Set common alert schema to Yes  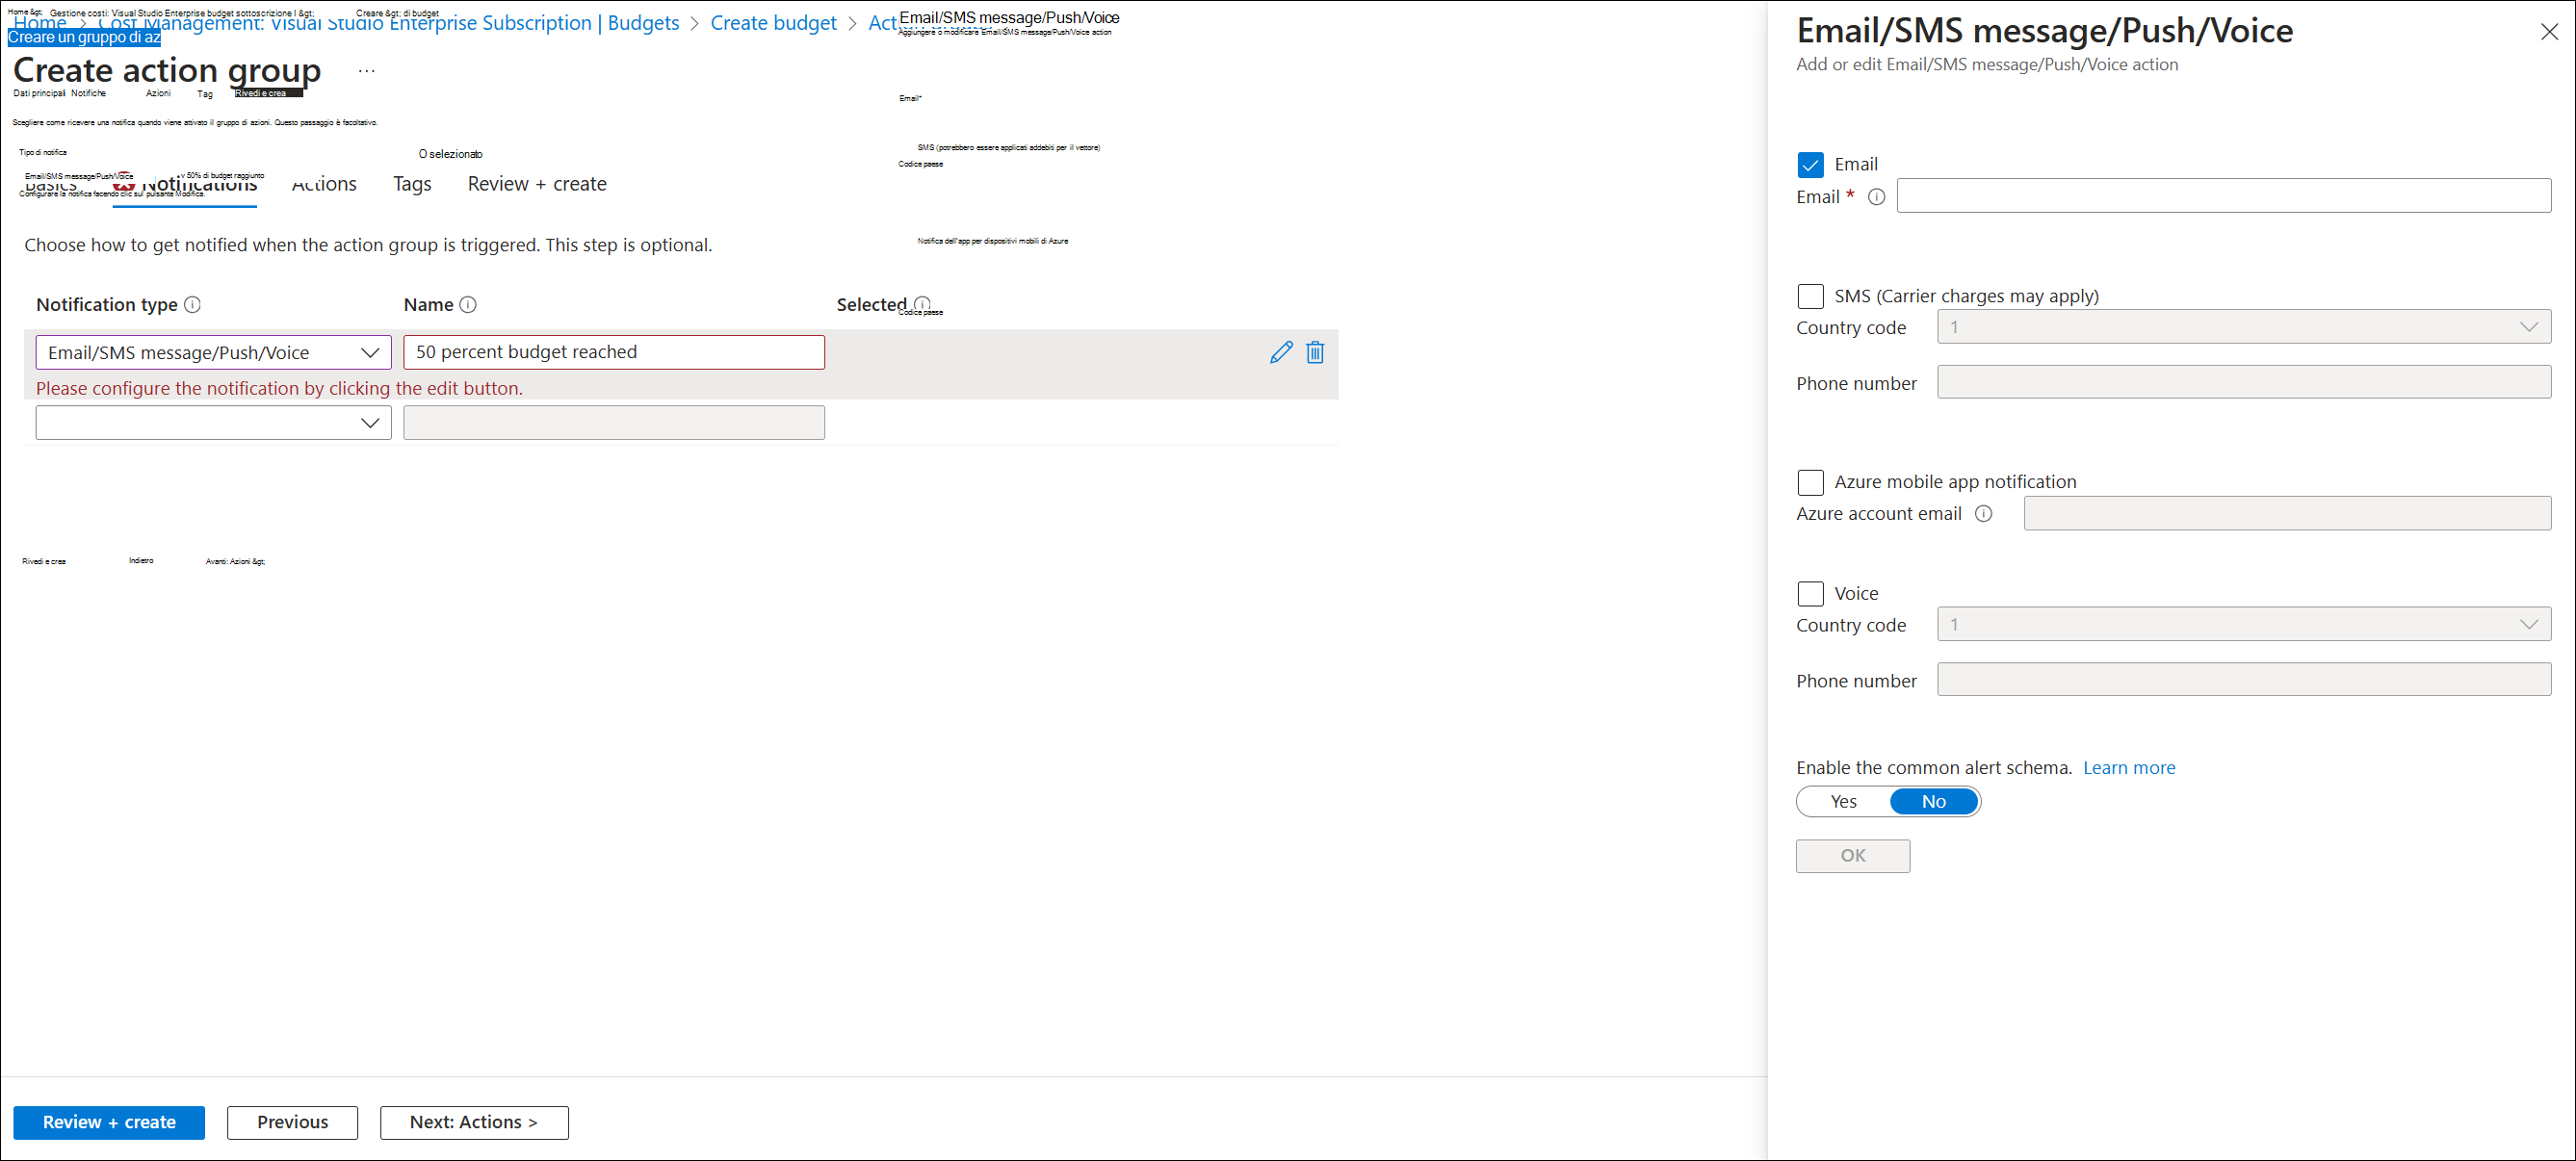[1841, 801]
